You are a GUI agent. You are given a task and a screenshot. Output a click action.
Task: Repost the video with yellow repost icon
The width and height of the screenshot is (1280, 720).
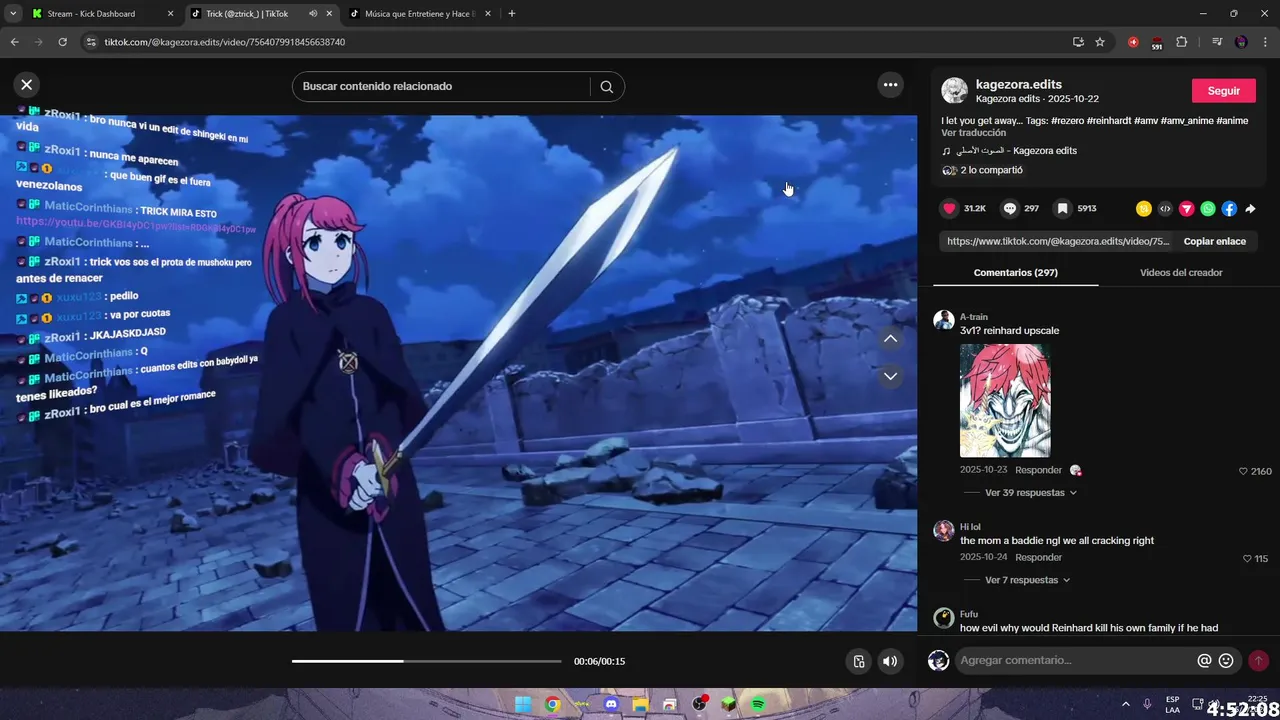[x=1144, y=209]
